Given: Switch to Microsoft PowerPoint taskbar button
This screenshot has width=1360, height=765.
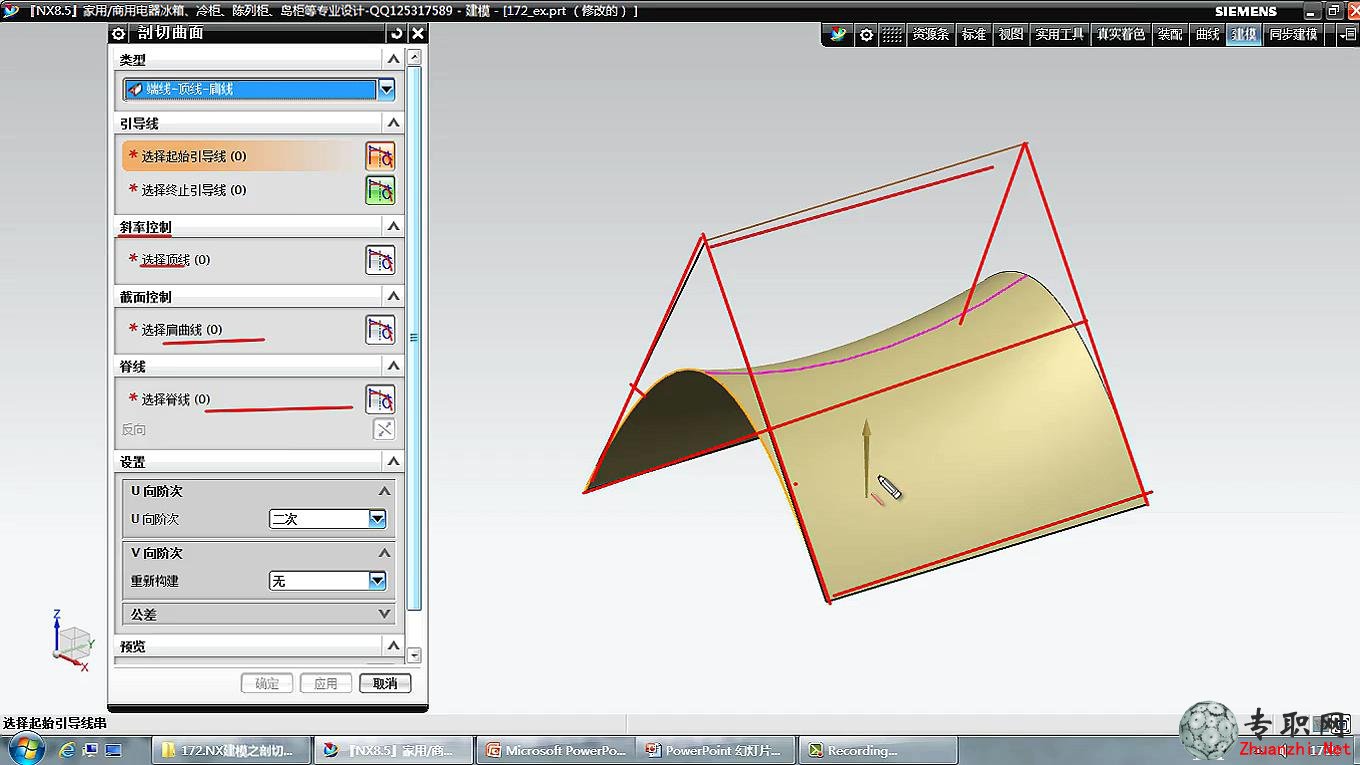Looking at the screenshot, I should [555, 750].
